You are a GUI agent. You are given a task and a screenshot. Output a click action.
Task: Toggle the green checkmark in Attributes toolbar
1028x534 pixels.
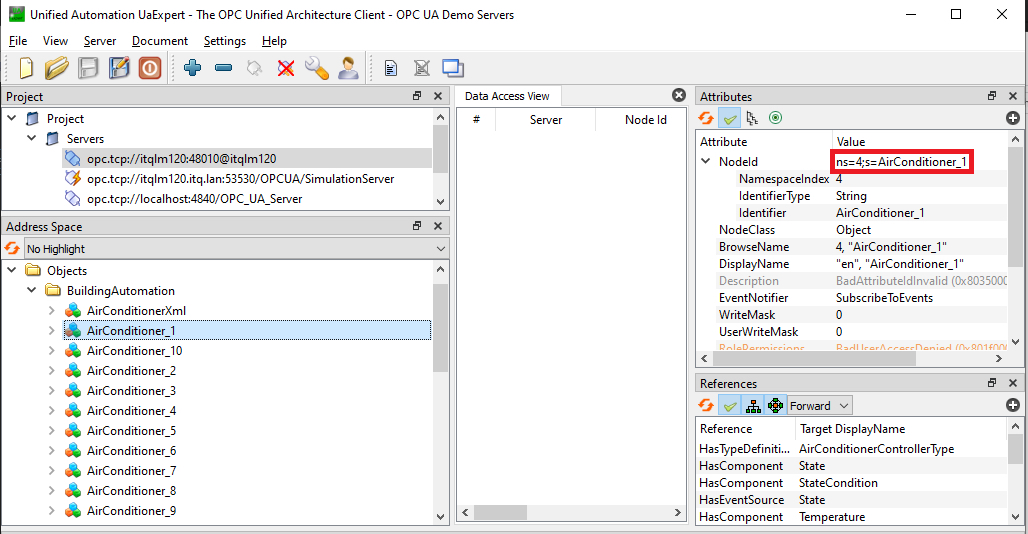click(730, 118)
